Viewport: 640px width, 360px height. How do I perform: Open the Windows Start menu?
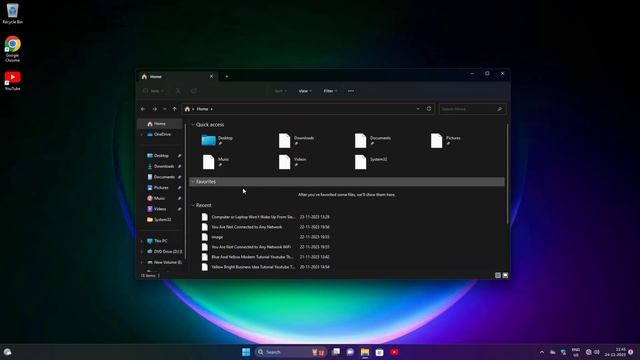pos(246,352)
